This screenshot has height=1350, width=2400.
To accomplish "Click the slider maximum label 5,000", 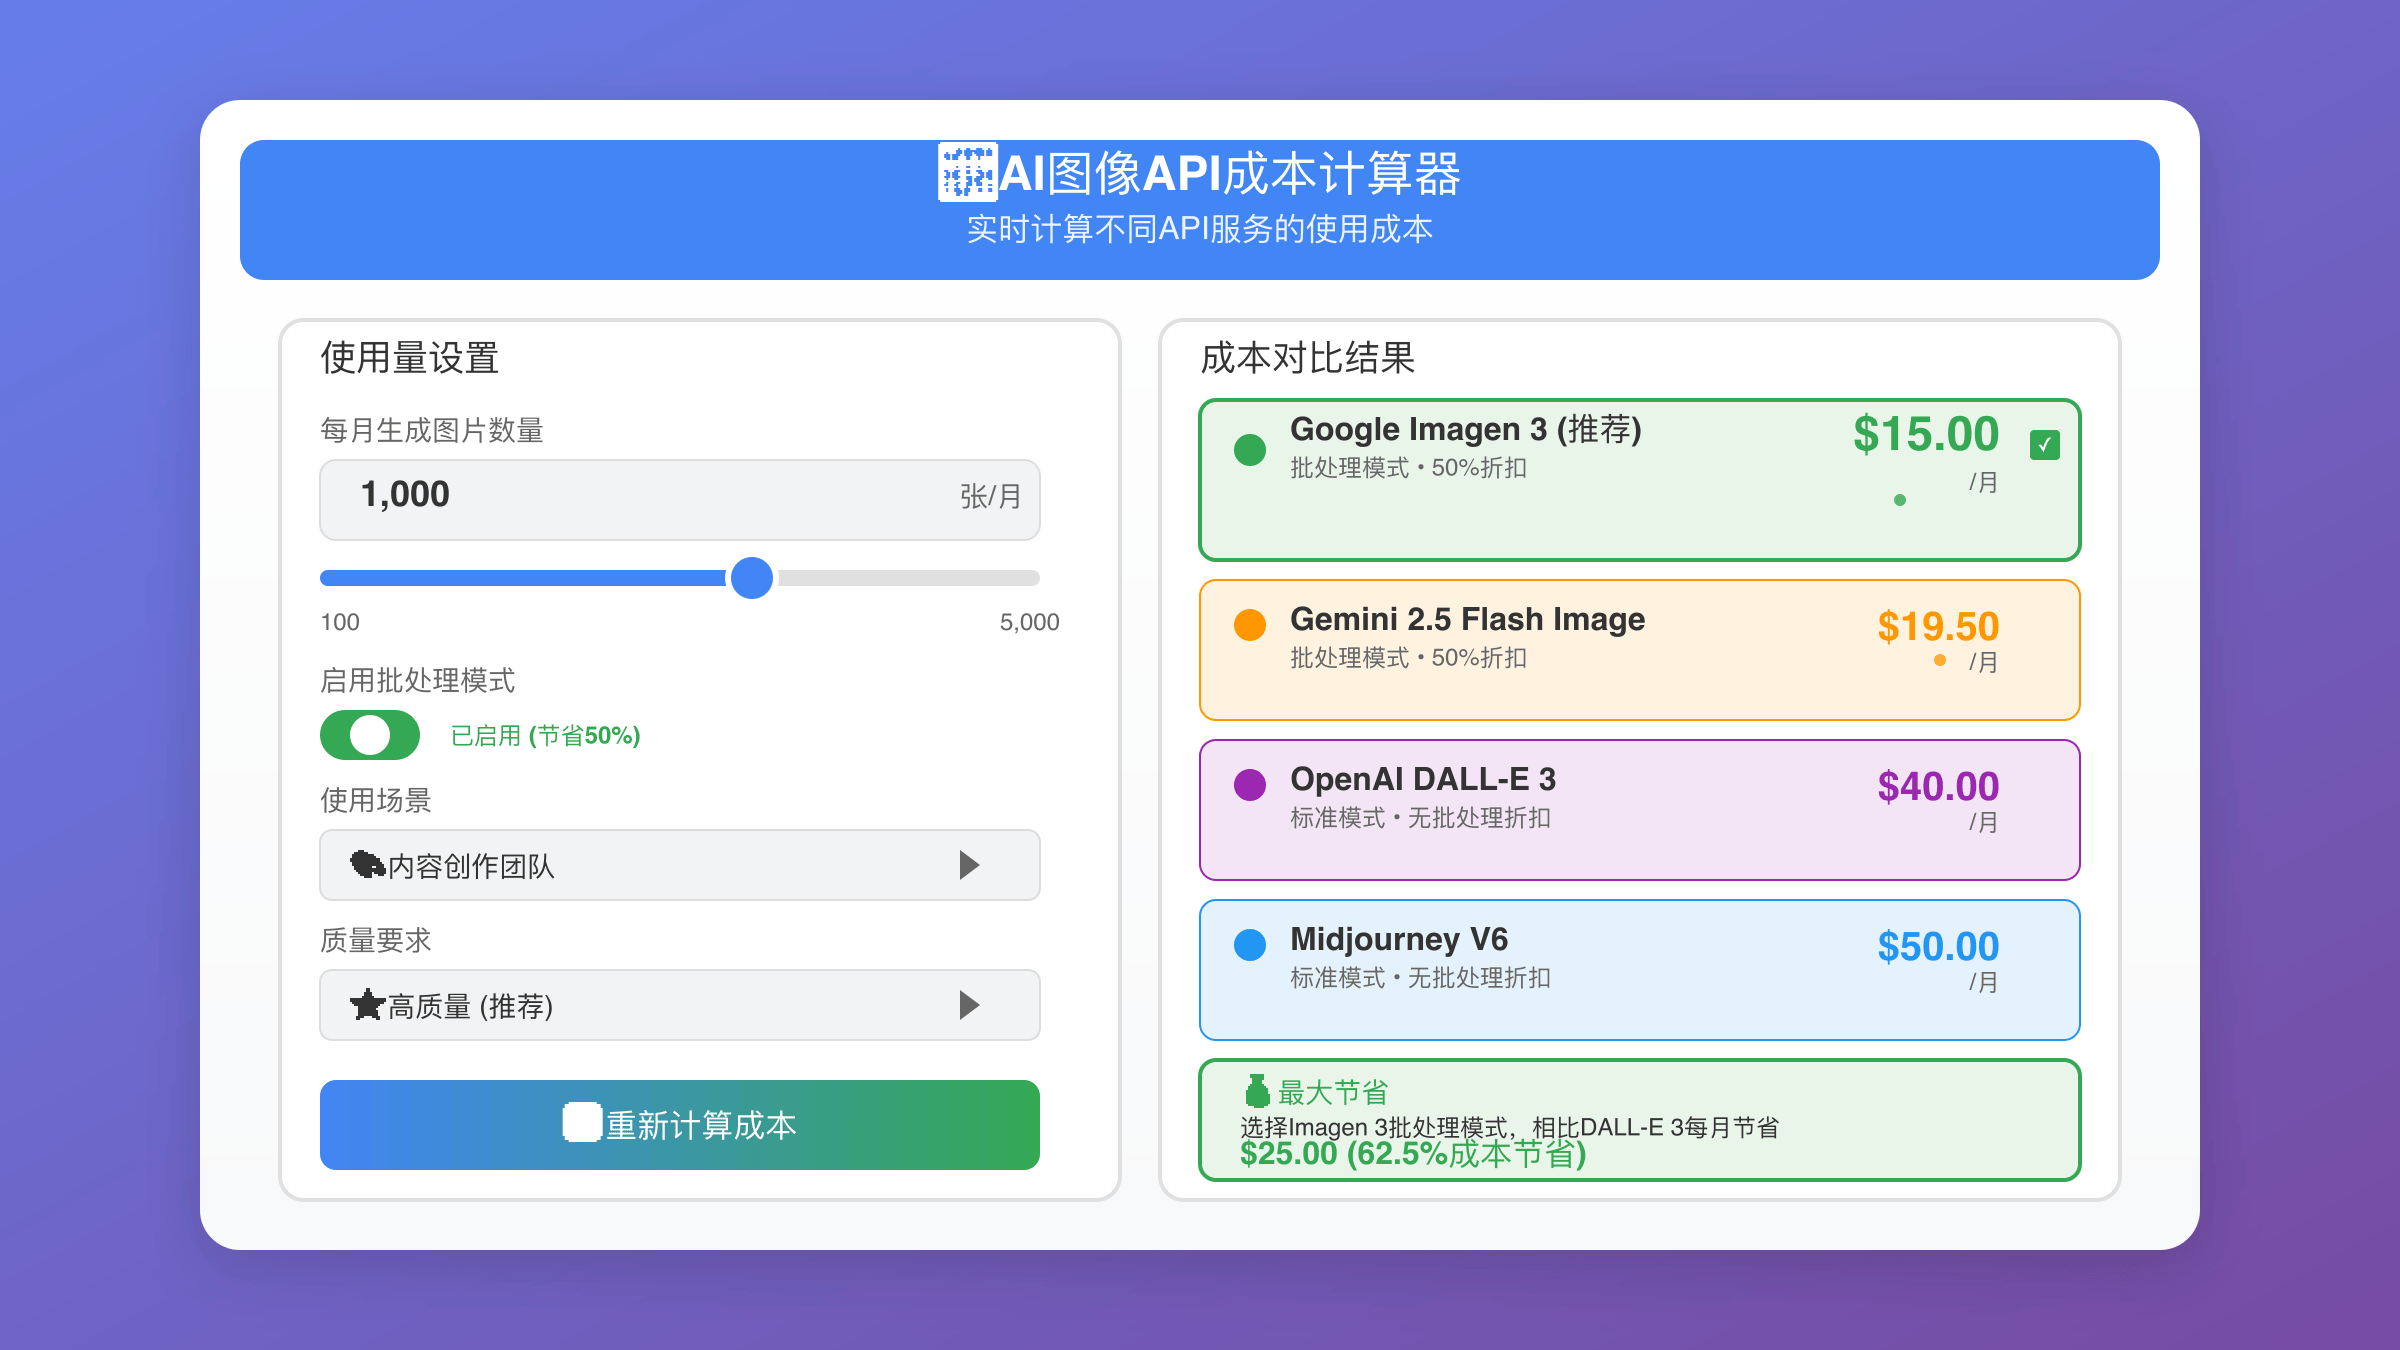I will click(x=1029, y=622).
